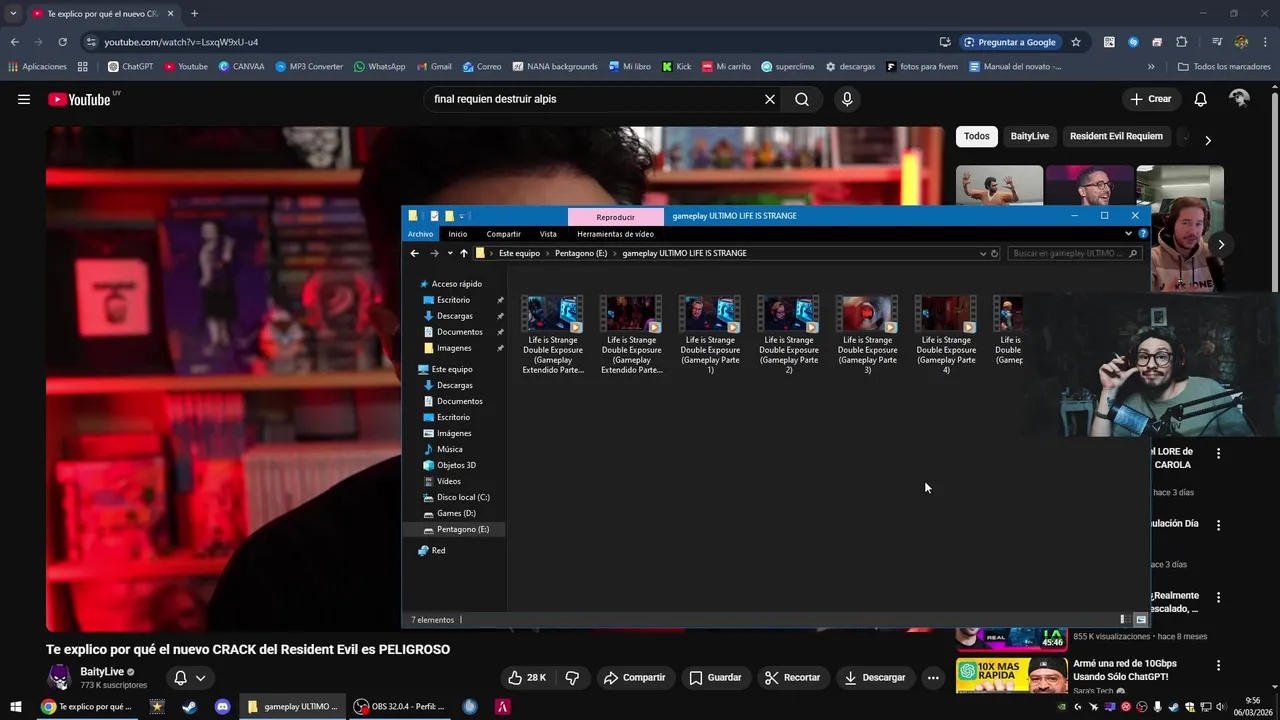Screen dimensions: 1280x720
Task: Select Gameplay Parte 1 video file
Action: 710,335
